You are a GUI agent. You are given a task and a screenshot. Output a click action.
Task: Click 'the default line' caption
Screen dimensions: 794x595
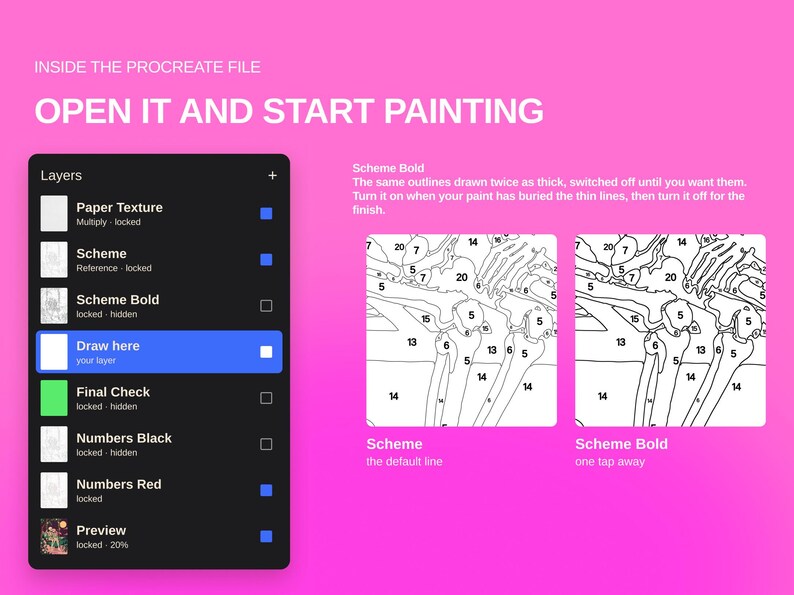pyautogui.click(x=405, y=461)
